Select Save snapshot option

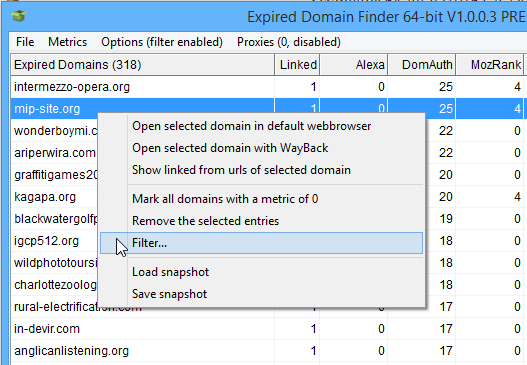(x=261, y=294)
